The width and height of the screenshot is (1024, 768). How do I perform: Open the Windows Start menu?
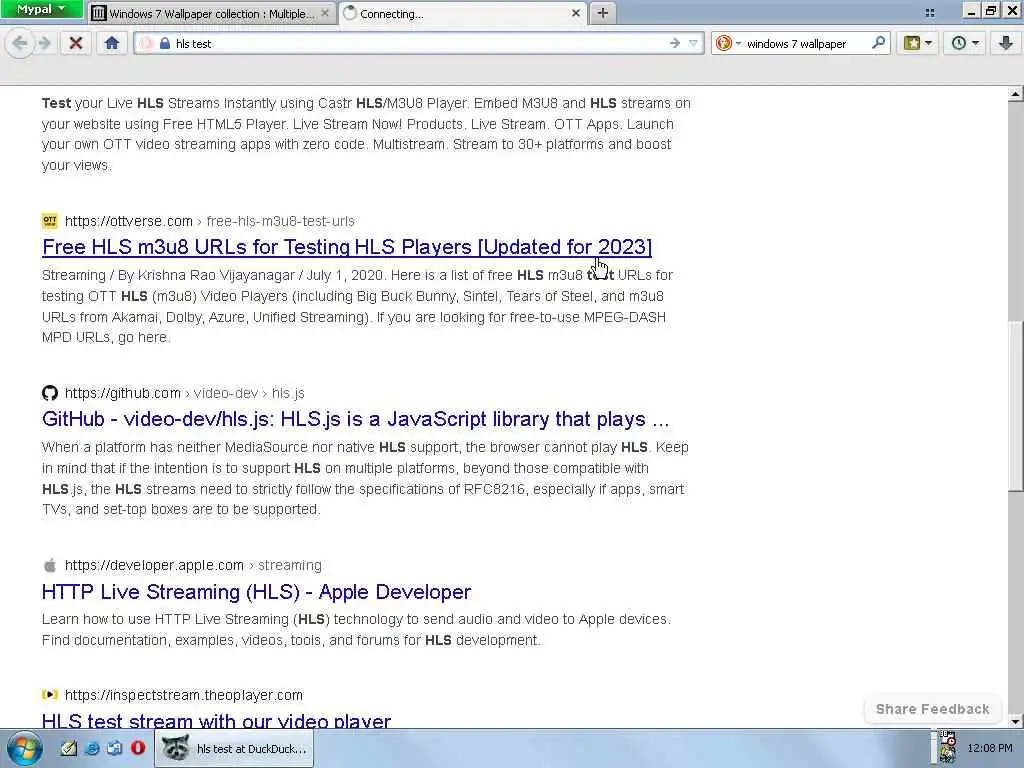[24, 748]
